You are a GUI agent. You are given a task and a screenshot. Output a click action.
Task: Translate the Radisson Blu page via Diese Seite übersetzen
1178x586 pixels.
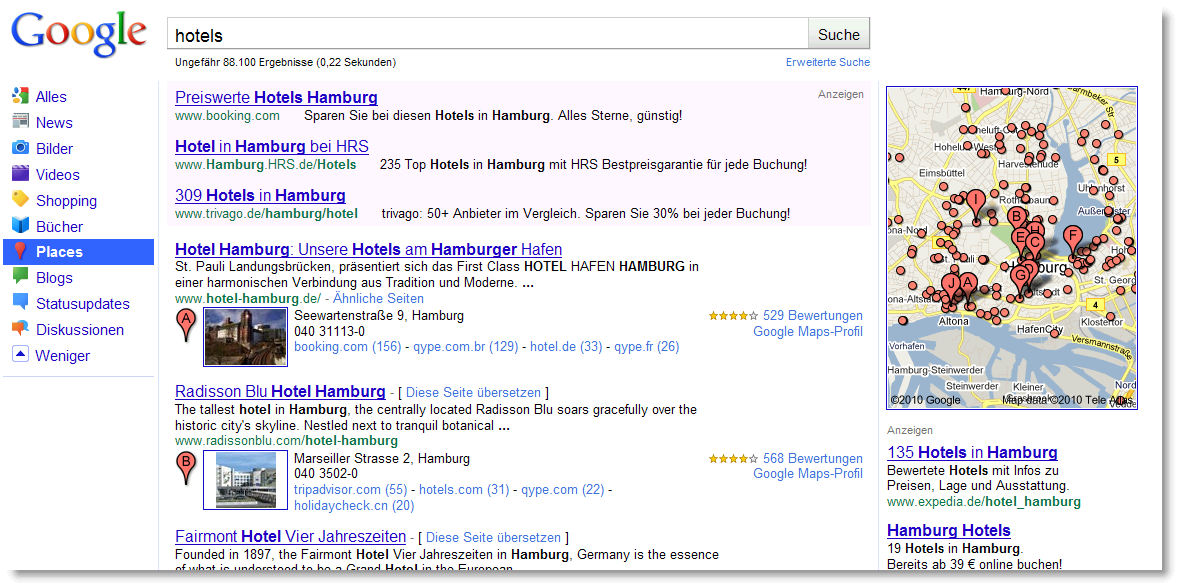click(473, 392)
